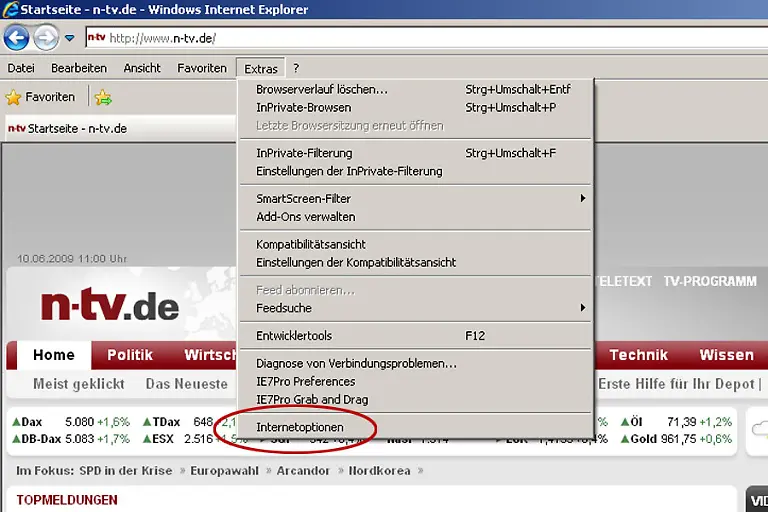This screenshot has width=768, height=512.
Task: Click the n-tv site icon in address bar
Action: 96,38
